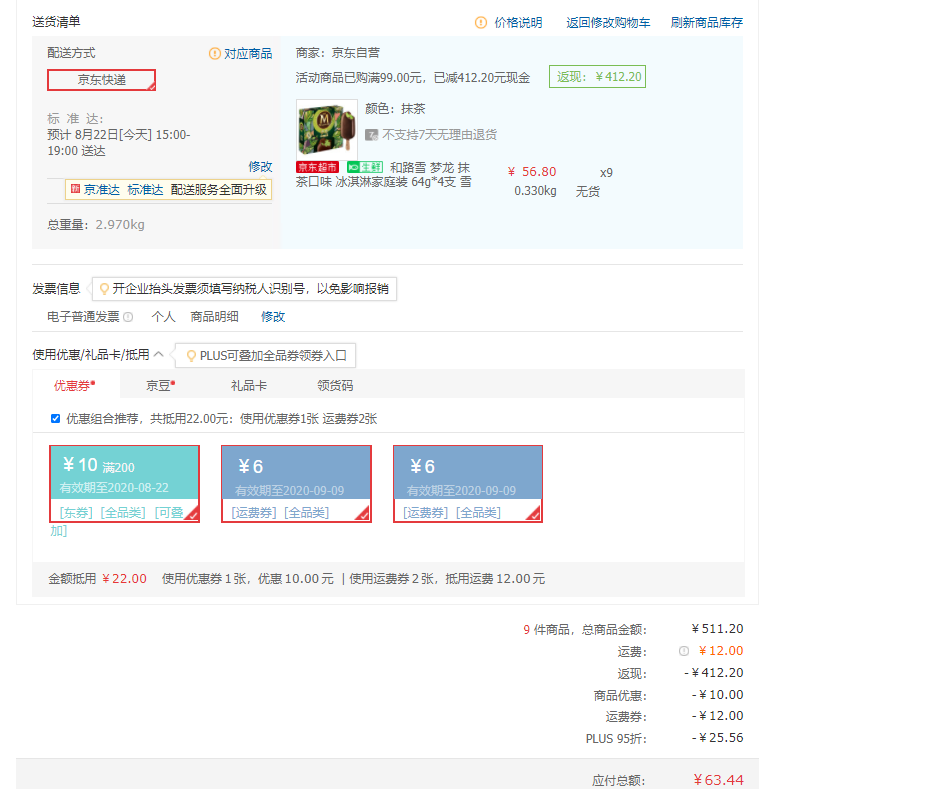Toggle the ¥6 freight coupon in the middle
The height and width of the screenshot is (789, 952).
[x=296, y=484]
